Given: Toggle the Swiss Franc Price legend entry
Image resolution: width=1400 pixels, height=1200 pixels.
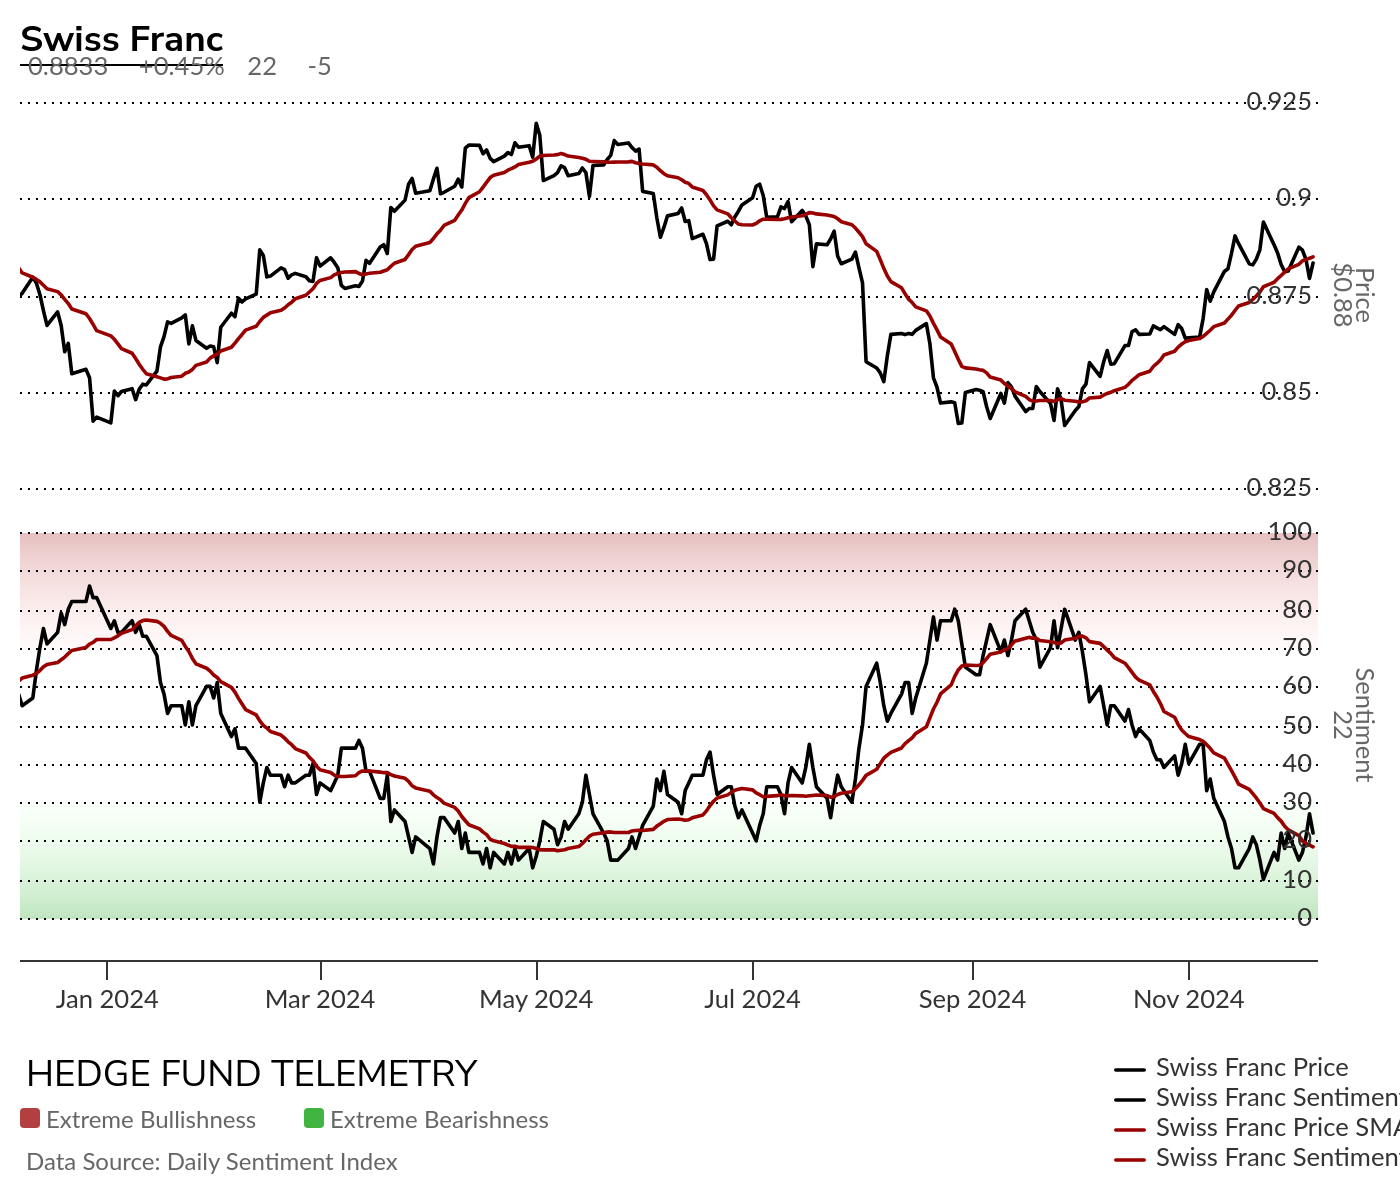Looking at the screenshot, I should tap(1231, 1068).
